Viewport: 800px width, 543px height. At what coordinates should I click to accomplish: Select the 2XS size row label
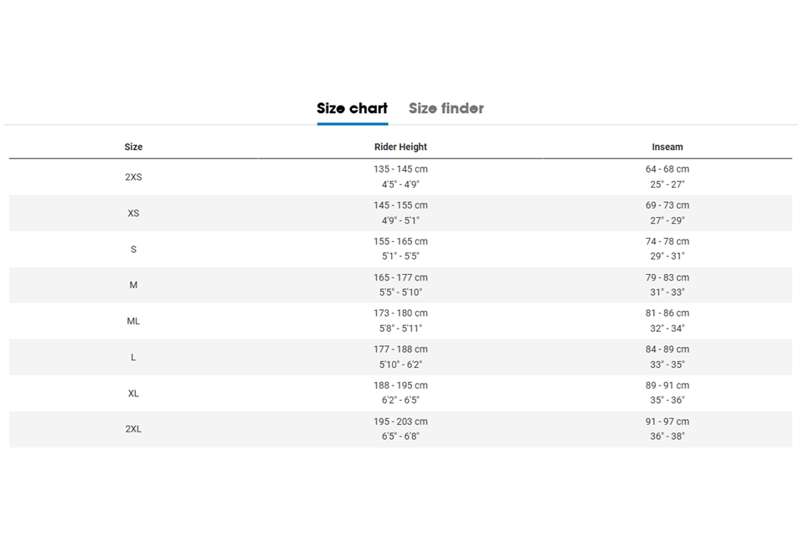pyautogui.click(x=133, y=177)
